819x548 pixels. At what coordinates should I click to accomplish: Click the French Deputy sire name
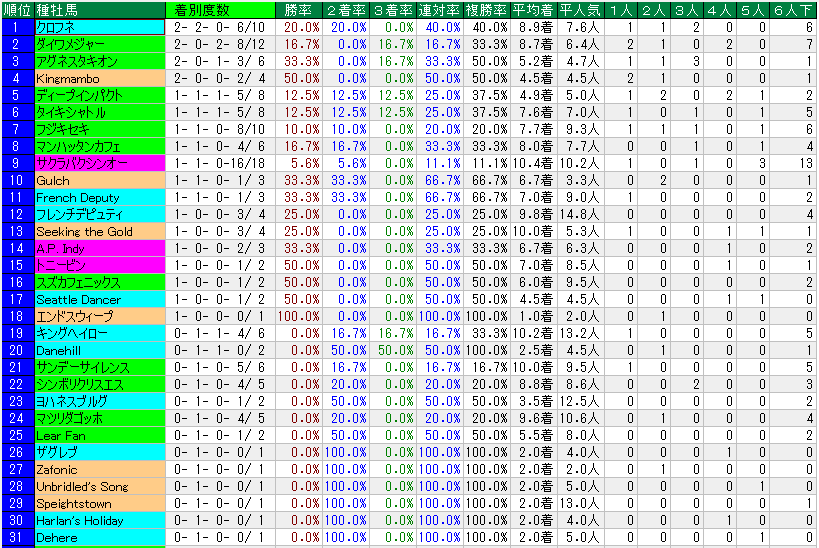click(100, 197)
